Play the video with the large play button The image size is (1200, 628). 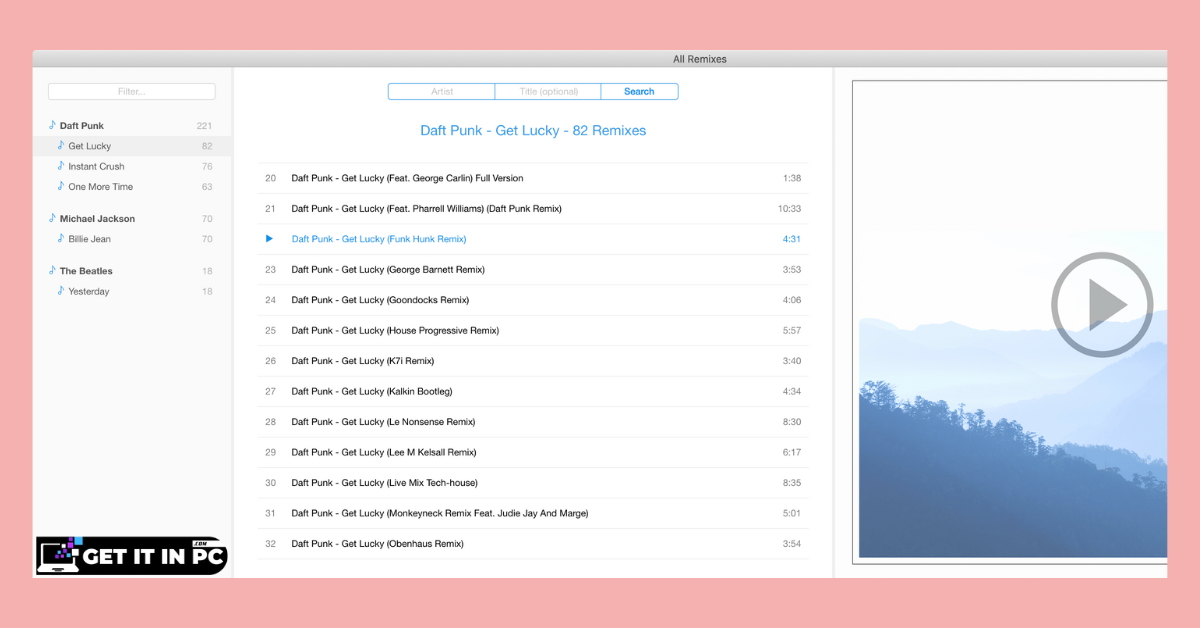click(1102, 304)
